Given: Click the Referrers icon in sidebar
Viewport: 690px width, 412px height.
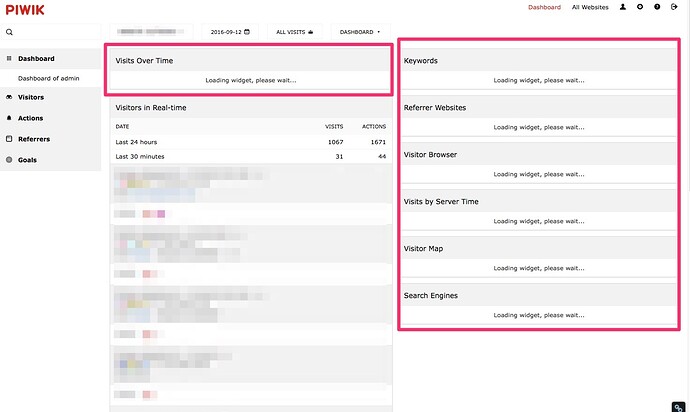Looking at the screenshot, I should tap(9, 139).
